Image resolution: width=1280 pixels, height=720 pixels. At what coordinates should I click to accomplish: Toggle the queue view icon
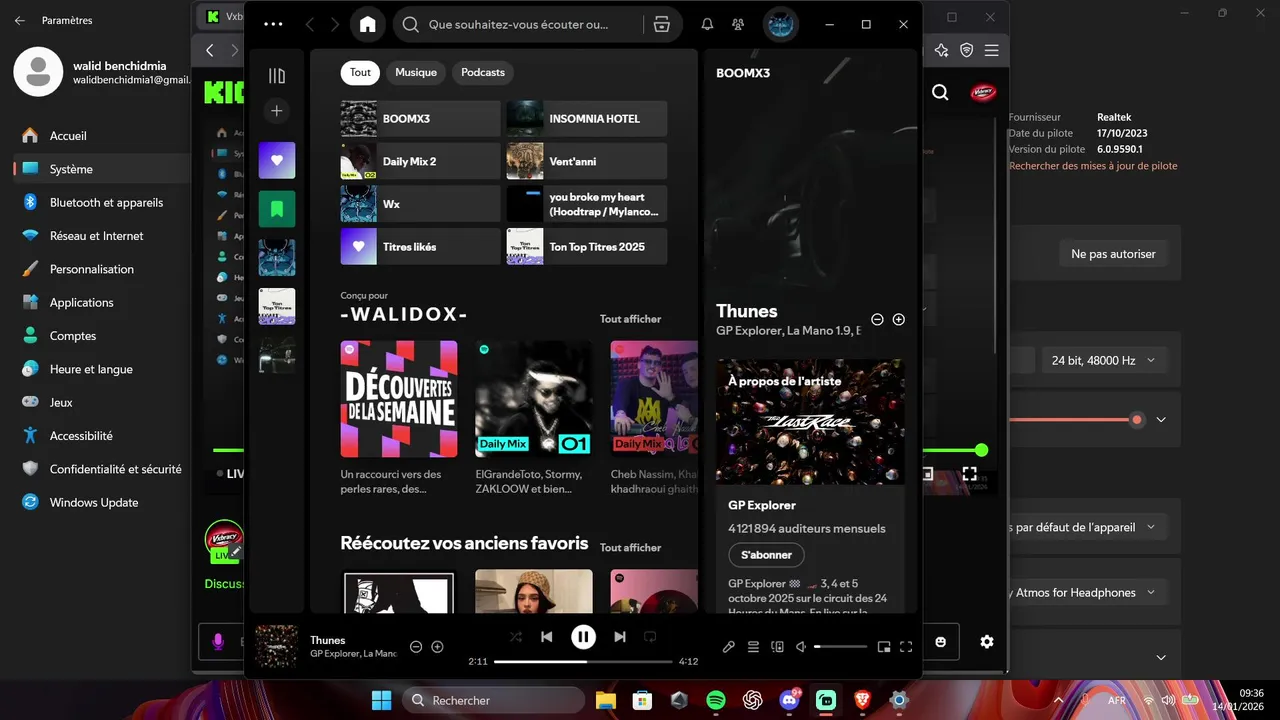[x=753, y=647]
